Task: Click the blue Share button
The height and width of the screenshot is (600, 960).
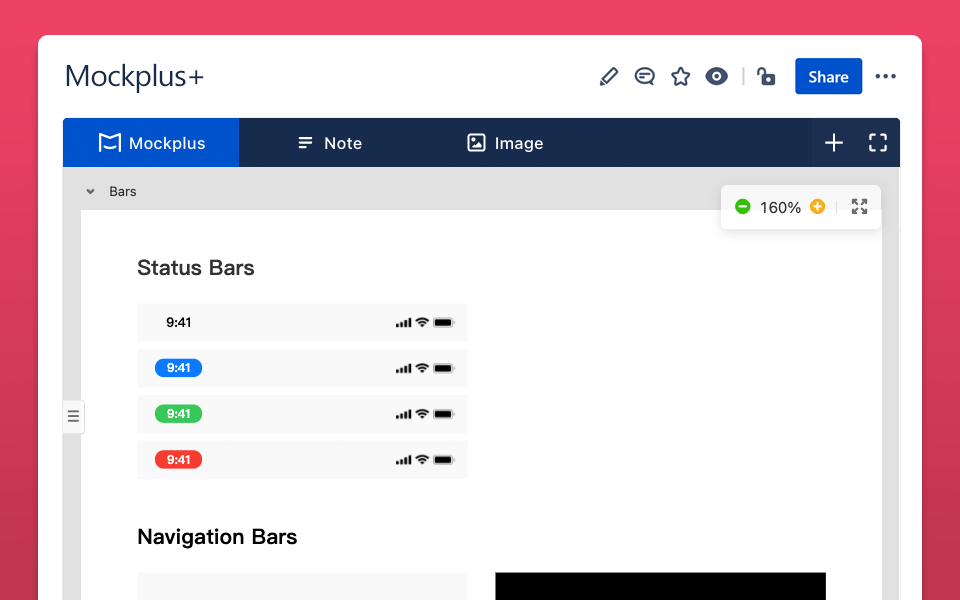Action: coord(828,77)
